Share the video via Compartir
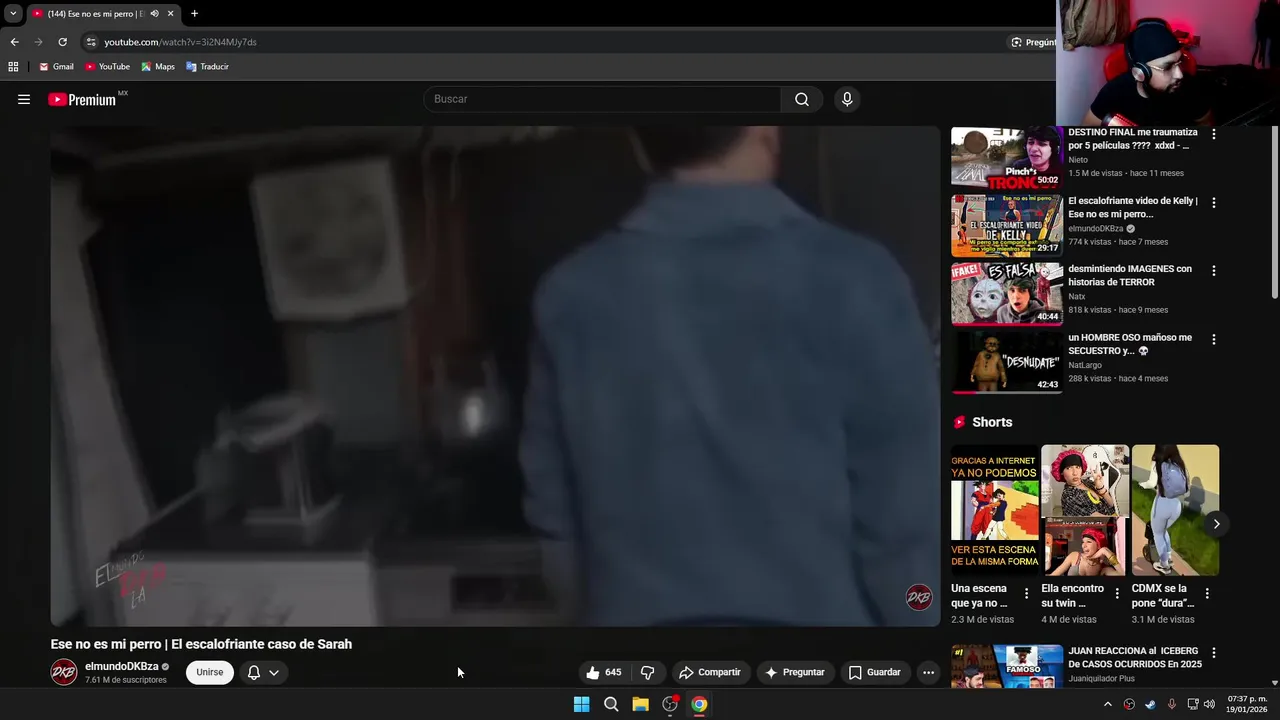This screenshot has height=720, width=1280. (x=710, y=672)
